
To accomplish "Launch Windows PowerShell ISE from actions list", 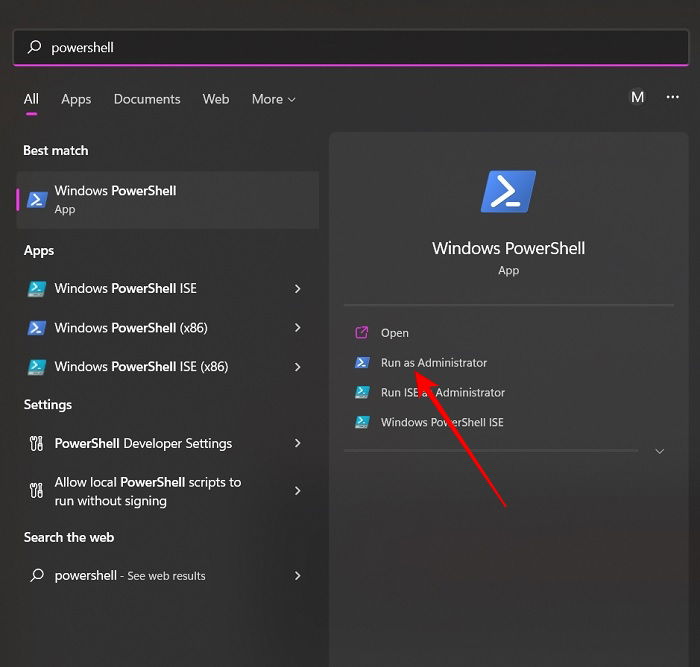I will (442, 422).
